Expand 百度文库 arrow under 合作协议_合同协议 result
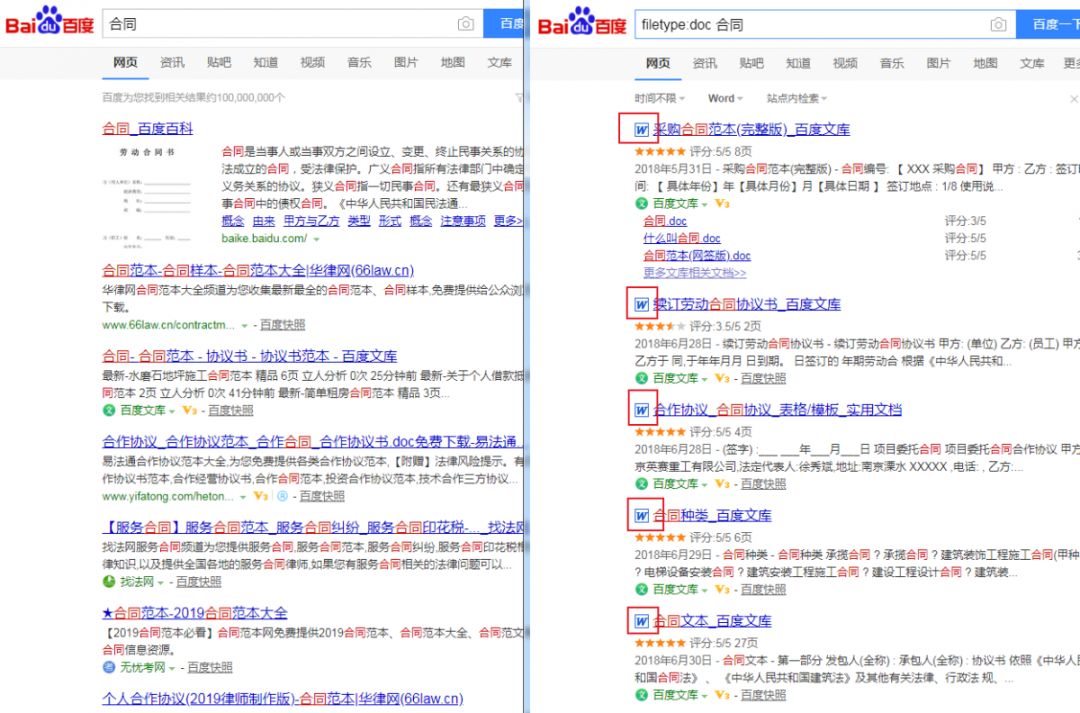The width and height of the screenshot is (1080, 713). coord(705,484)
